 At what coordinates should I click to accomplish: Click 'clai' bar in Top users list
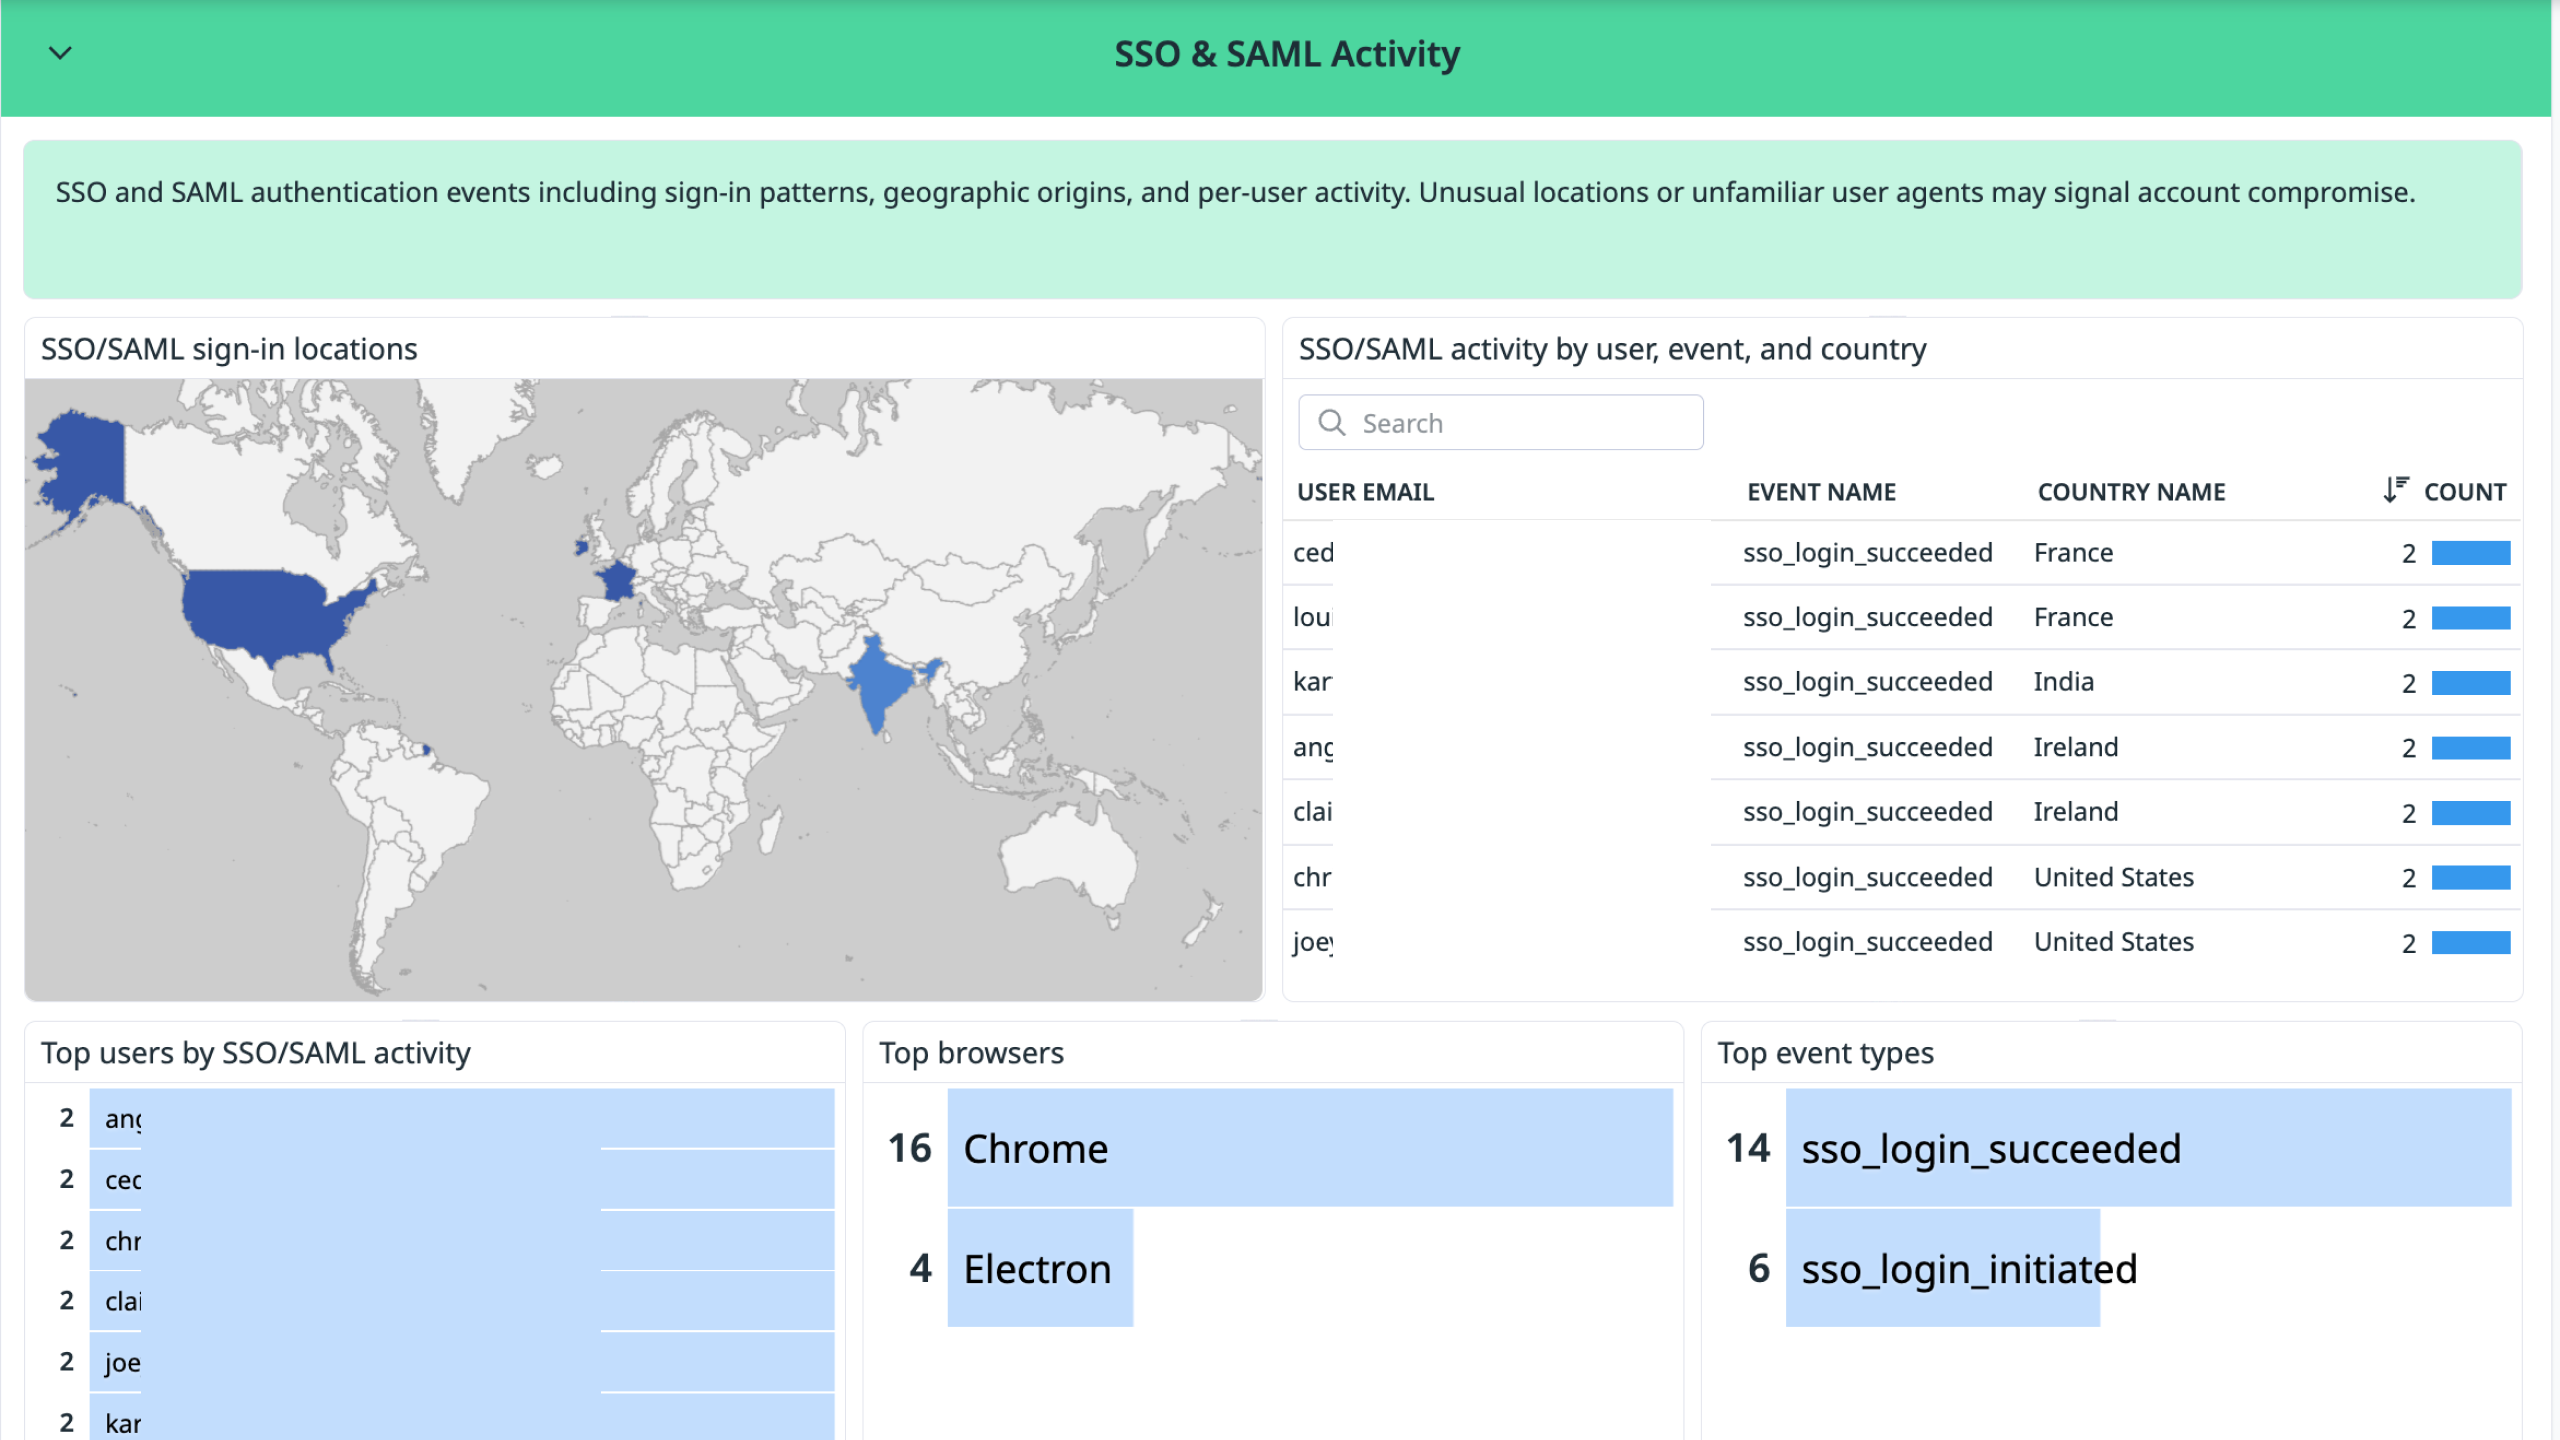(462, 1301)
